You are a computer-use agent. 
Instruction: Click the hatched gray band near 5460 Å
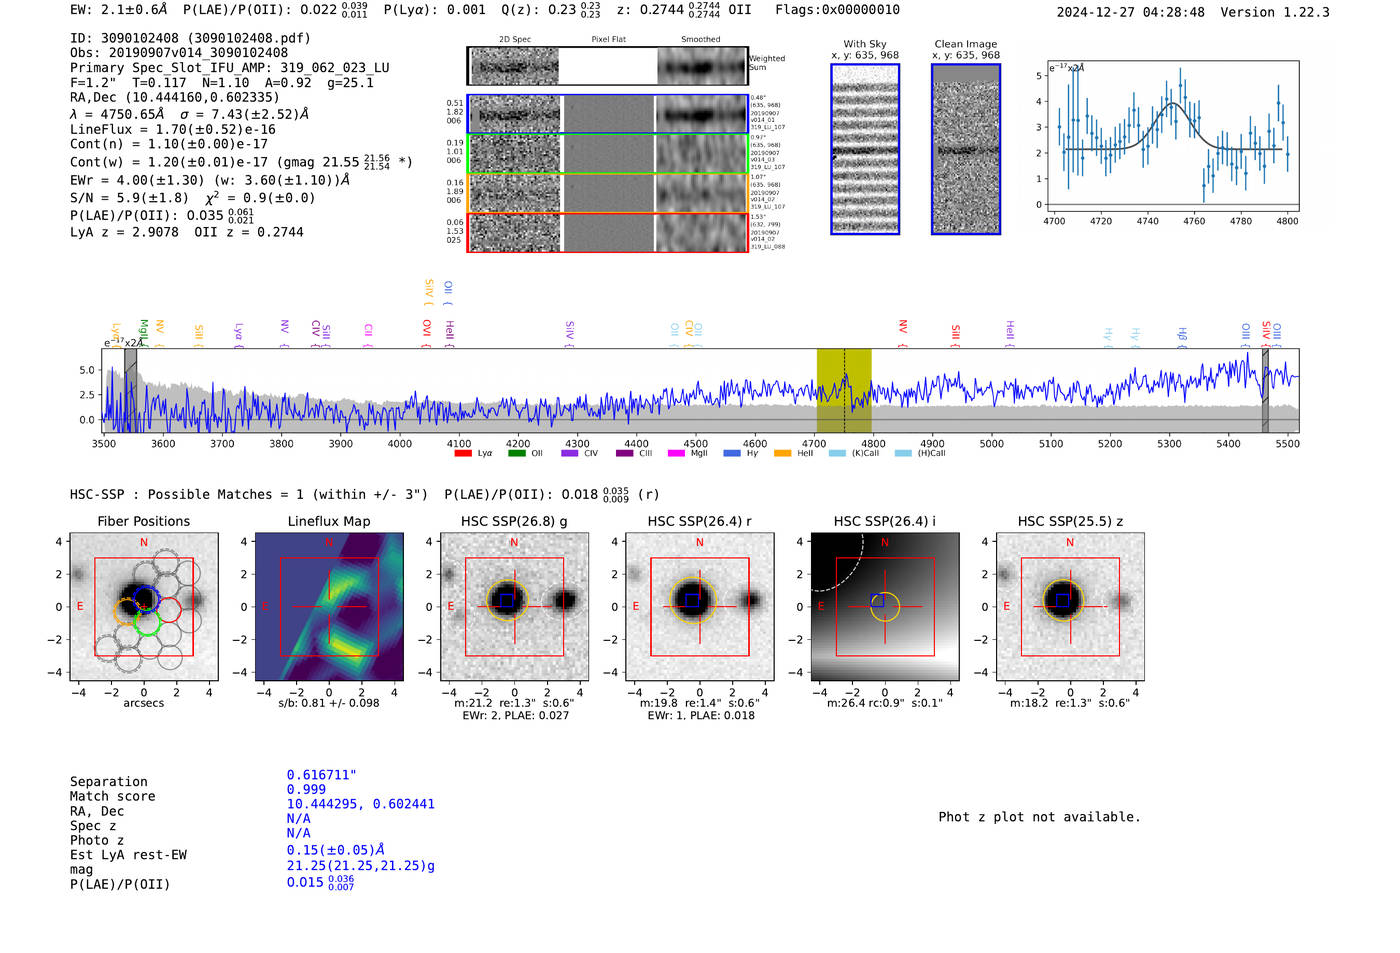point(1265,391)
